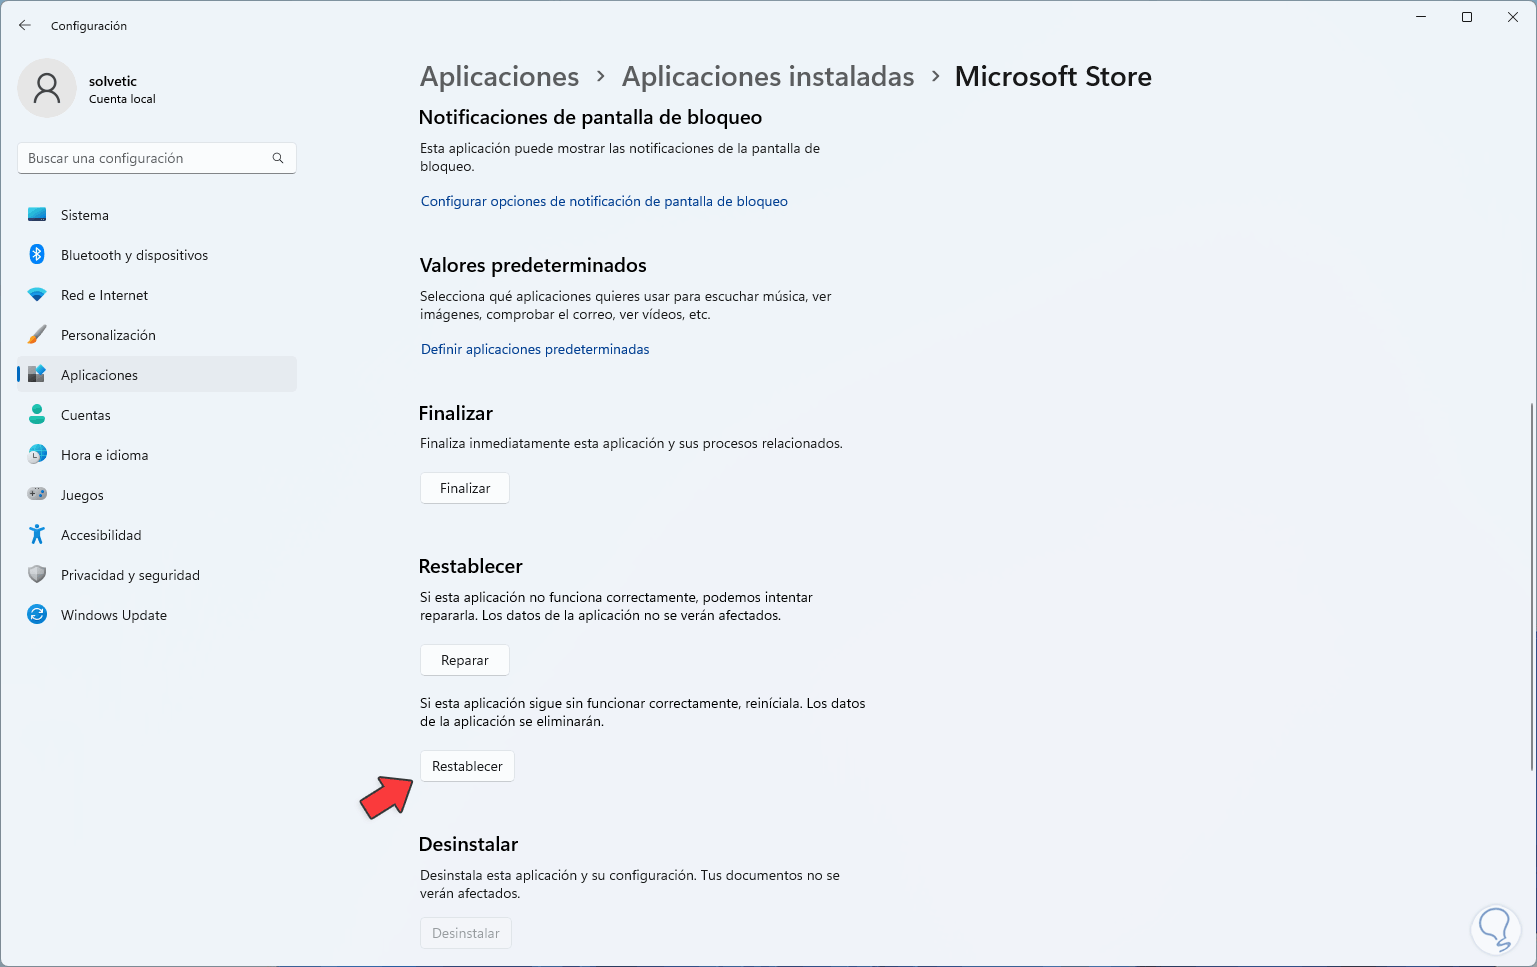This screenshot has width=1537, height=967.
Task: Open Definir aplicaciones predeterminadas link
Action: (x=534, y=348)
